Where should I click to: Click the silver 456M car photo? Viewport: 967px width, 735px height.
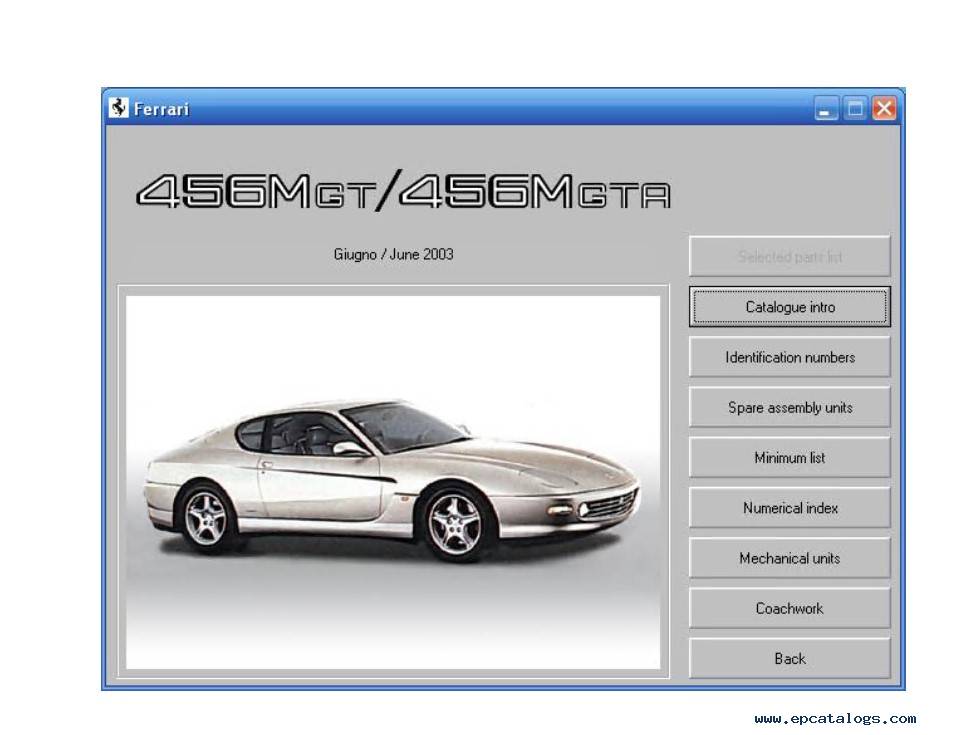pyautogui.click(x=393, y=482)
